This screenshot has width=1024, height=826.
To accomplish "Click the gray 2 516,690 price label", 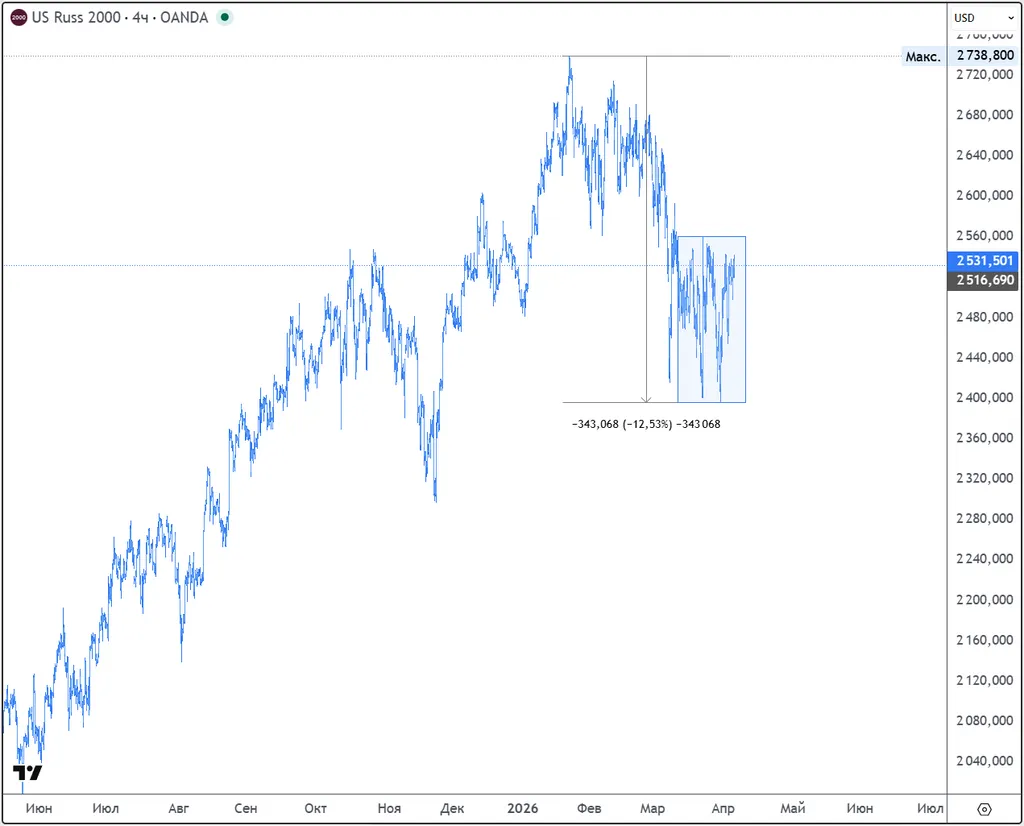I will [x=985, y=281].
